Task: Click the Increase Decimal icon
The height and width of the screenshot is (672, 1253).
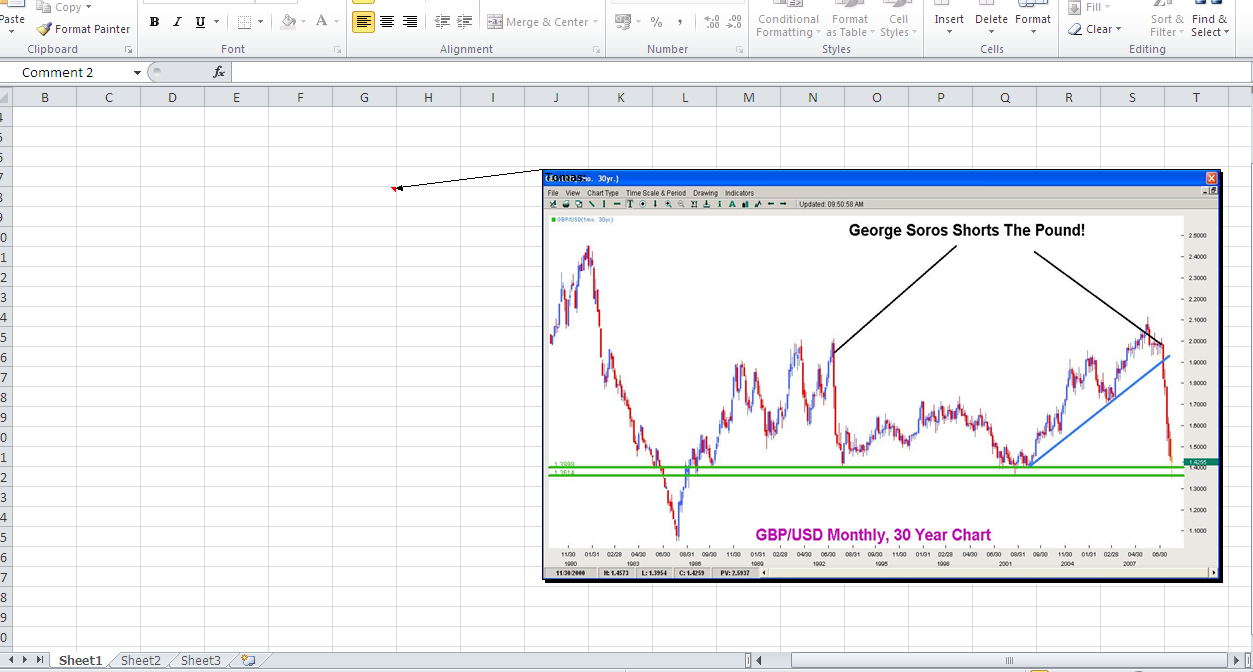Action: [x=711, y=21]
